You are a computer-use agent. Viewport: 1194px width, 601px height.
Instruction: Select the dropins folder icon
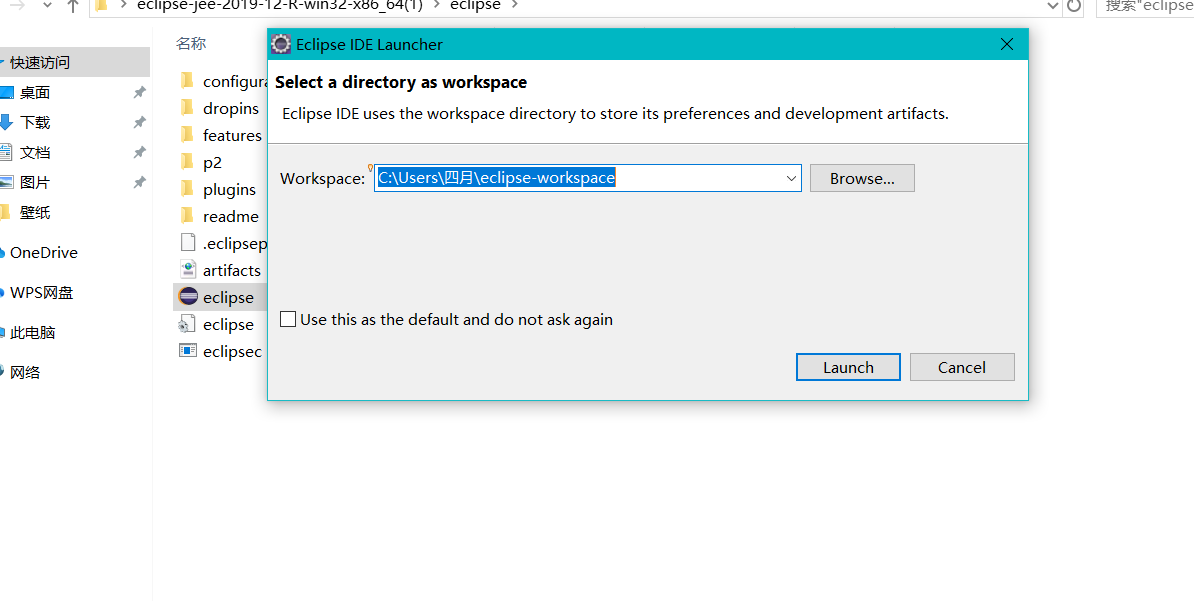click(x=187, y=108)
